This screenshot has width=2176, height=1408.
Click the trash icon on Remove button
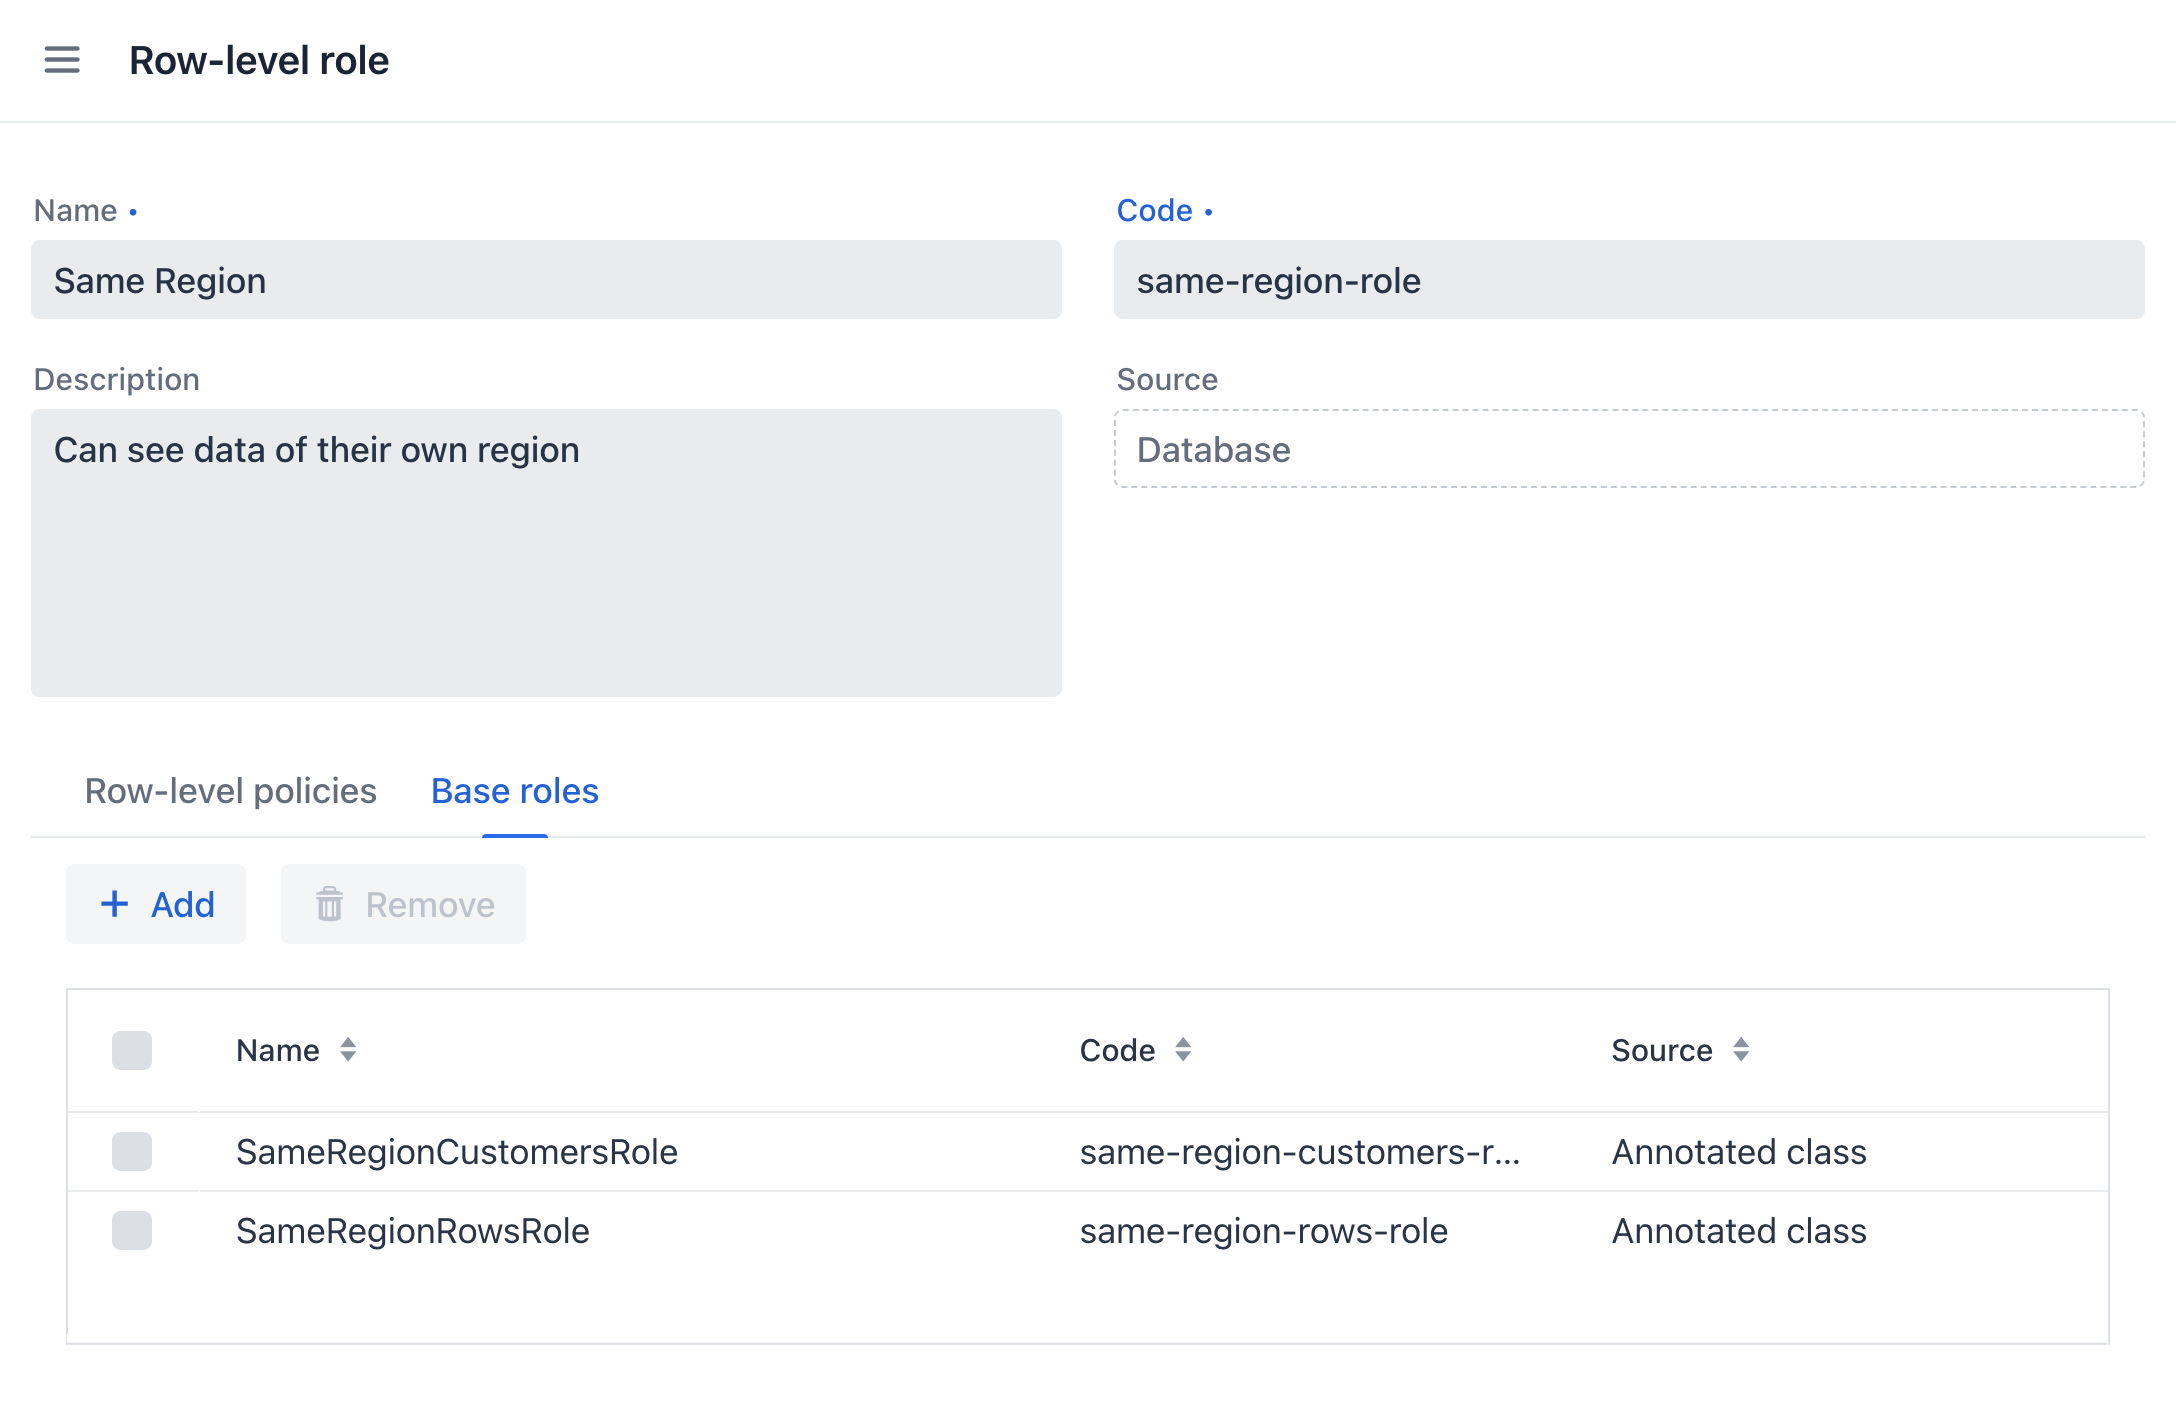click(x=329, y=904)
